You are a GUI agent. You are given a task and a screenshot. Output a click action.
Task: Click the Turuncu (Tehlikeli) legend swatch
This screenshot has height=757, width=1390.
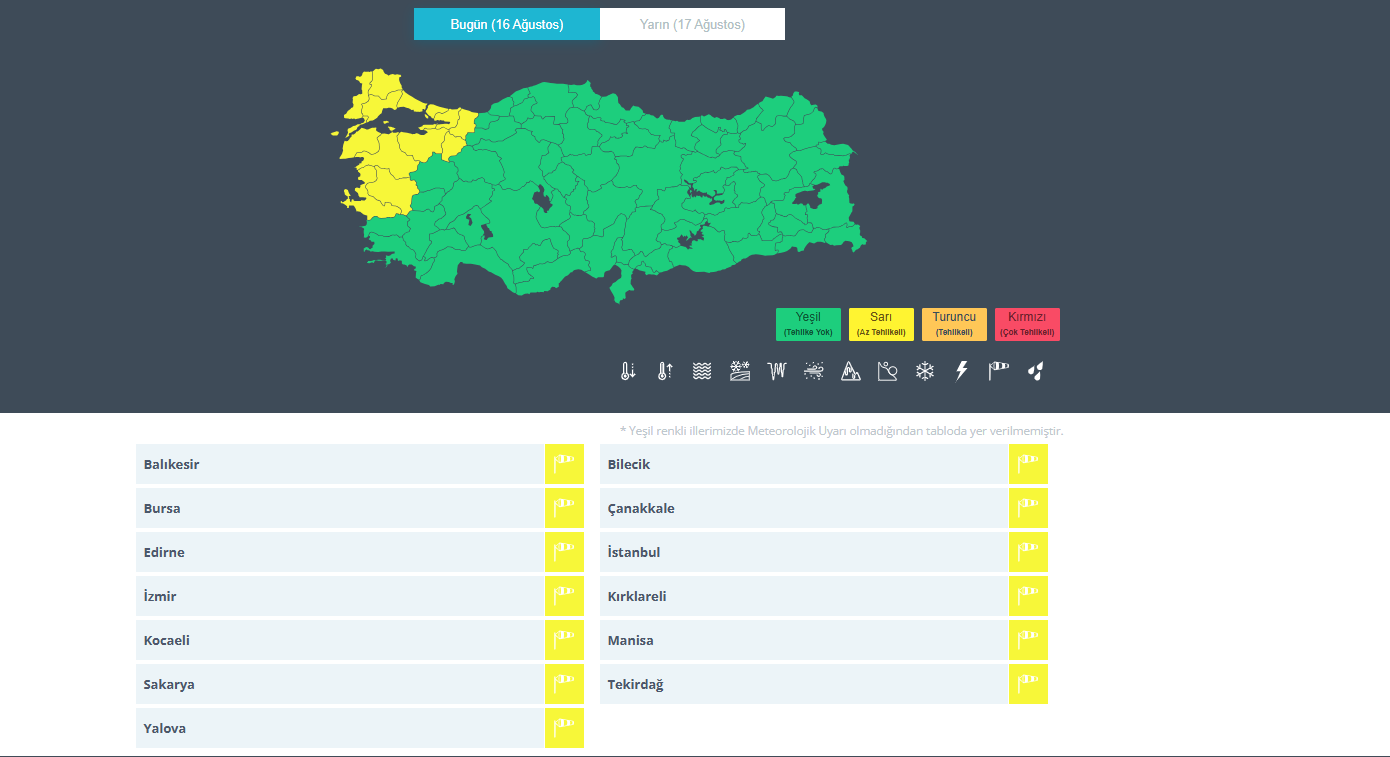pos(954,324)
